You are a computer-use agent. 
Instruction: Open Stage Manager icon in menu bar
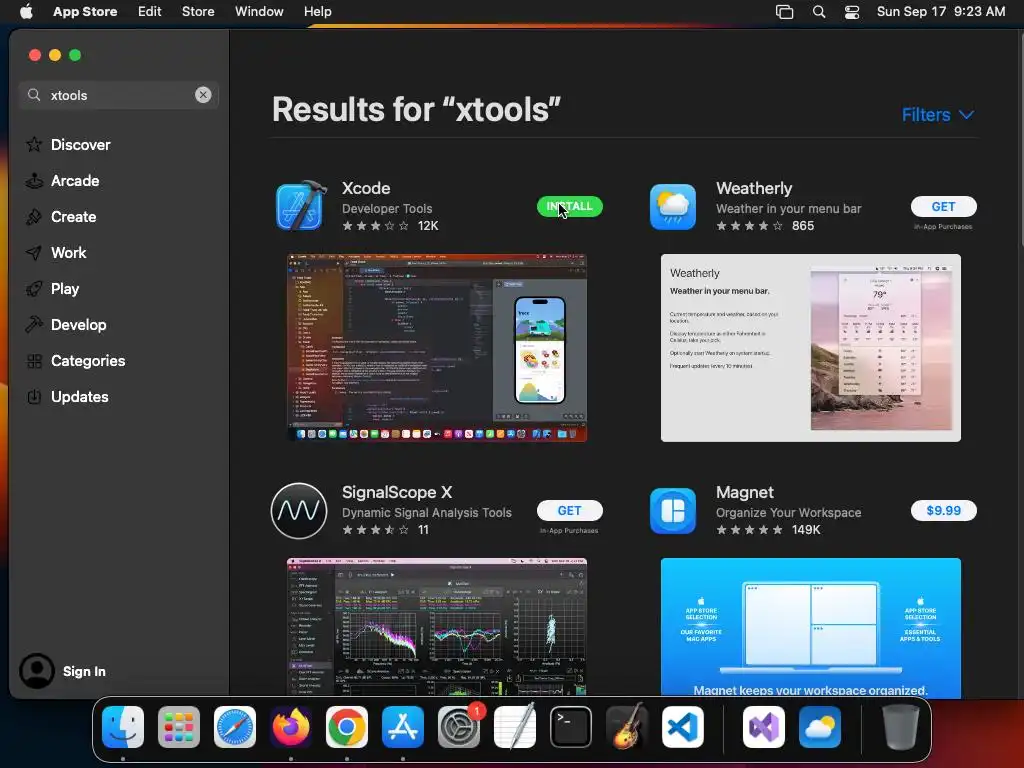(784, 12)
